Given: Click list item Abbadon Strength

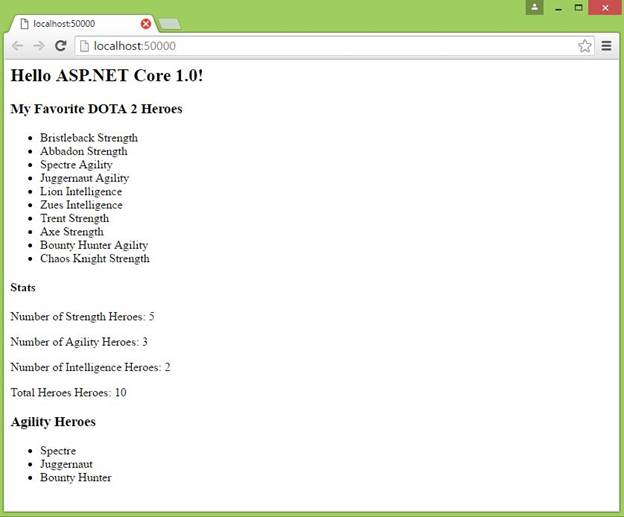Looking at the screenshot, I should [84, 151].
